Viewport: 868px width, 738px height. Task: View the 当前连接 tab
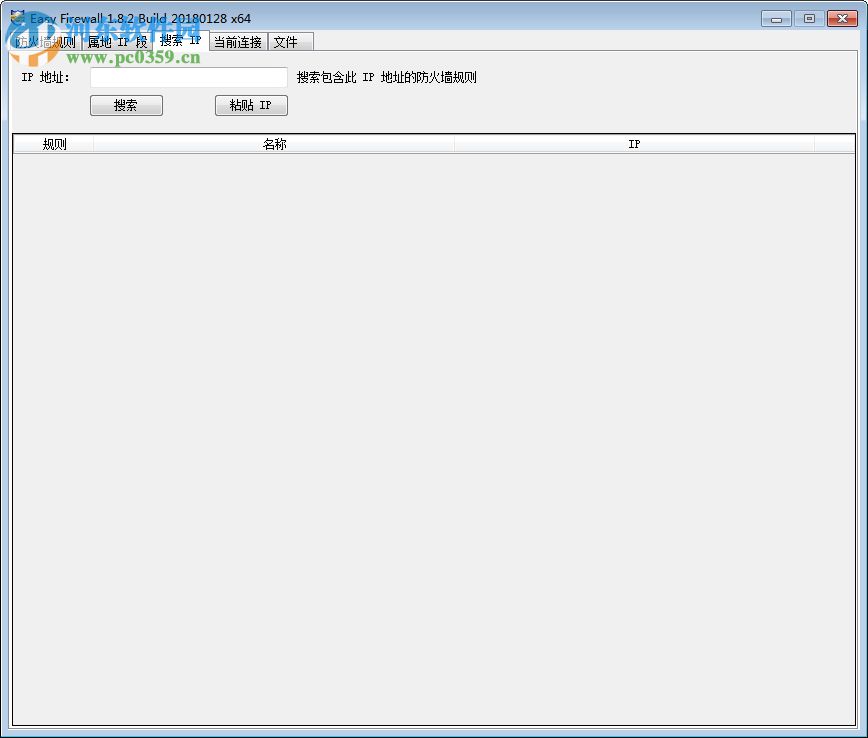click(237, 42)
